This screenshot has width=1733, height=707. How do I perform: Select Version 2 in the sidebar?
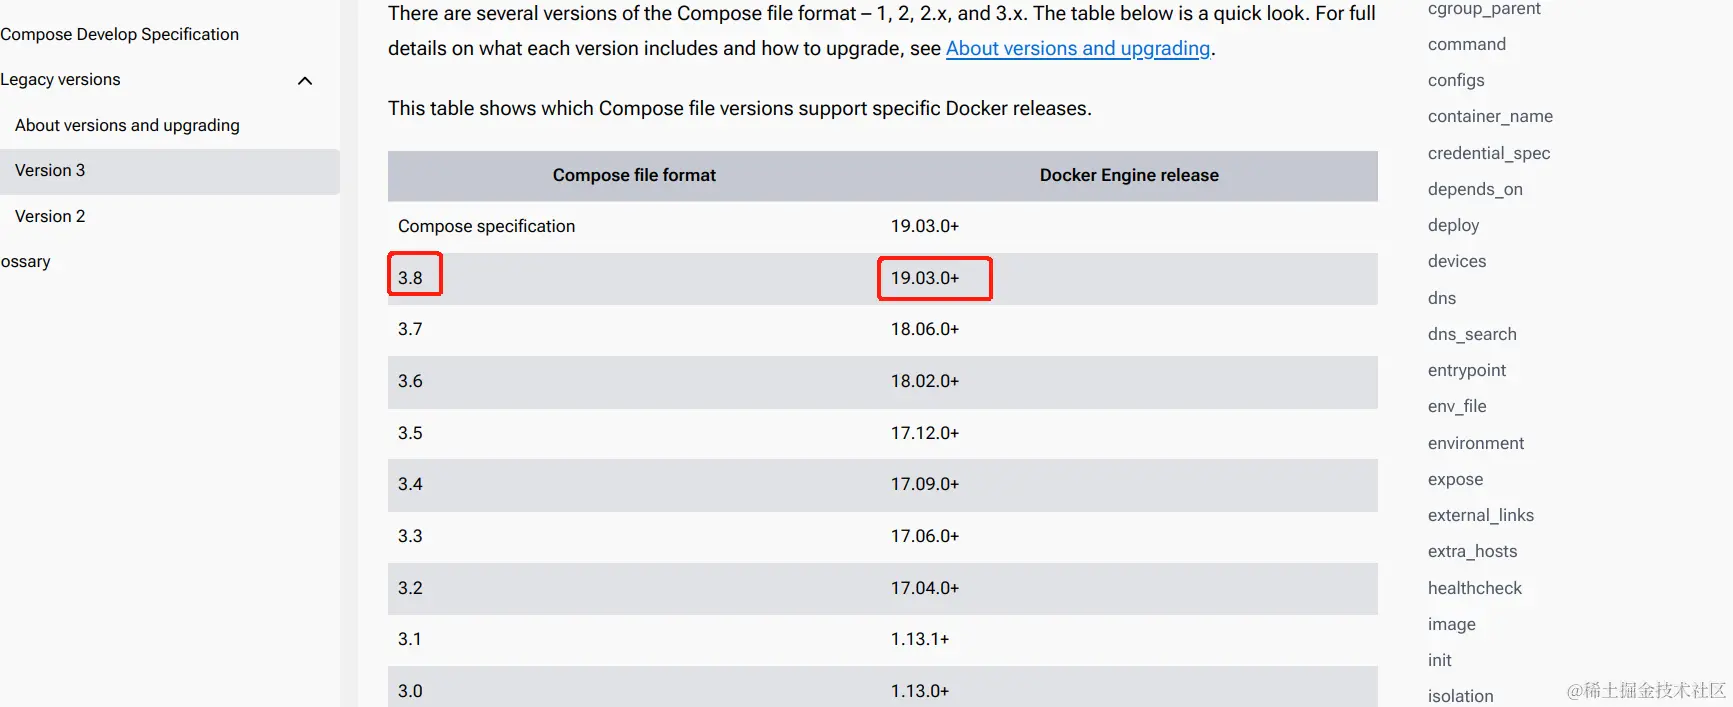click(x=50, y=216)
